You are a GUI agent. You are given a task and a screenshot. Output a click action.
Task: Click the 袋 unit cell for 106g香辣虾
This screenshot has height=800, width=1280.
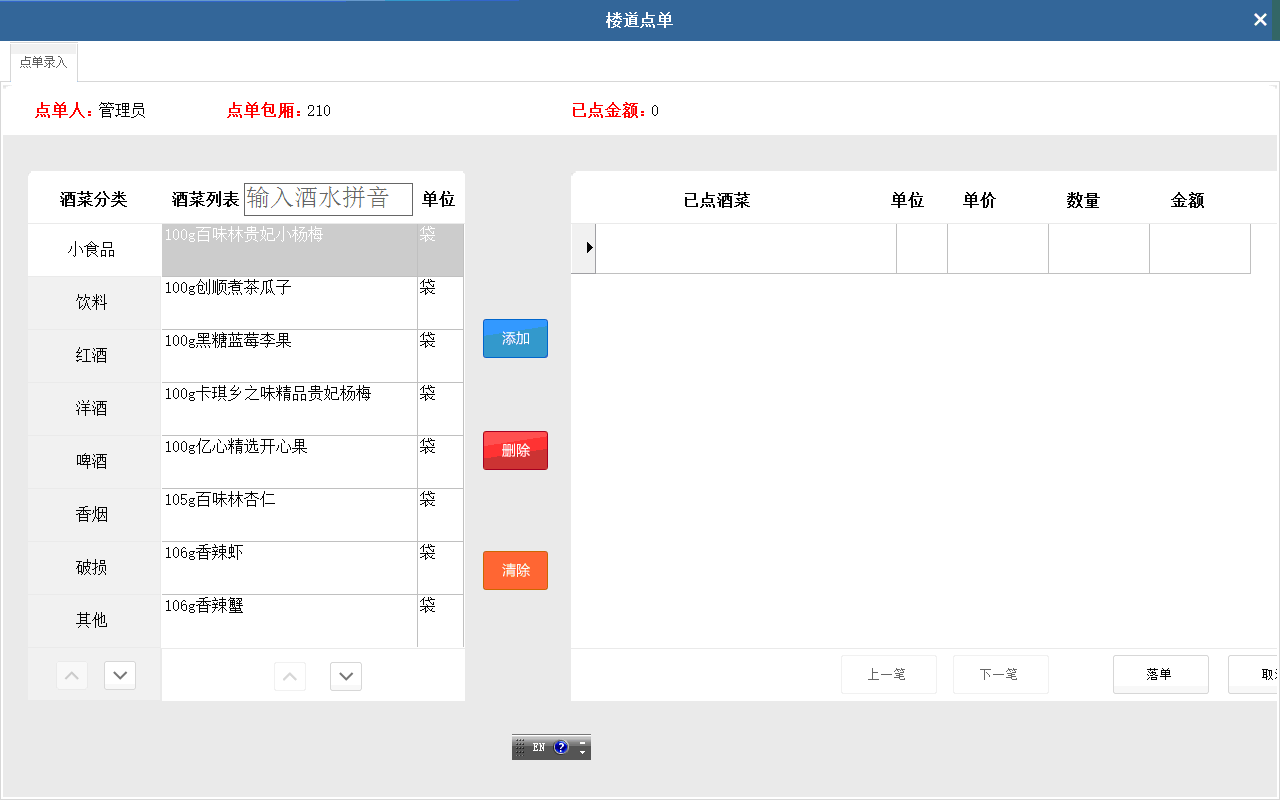point(440,568)
